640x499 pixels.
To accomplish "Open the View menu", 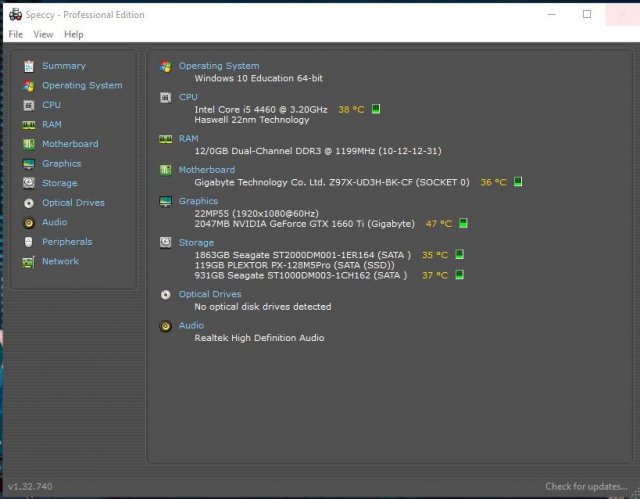I will click(x=43, y=34).
